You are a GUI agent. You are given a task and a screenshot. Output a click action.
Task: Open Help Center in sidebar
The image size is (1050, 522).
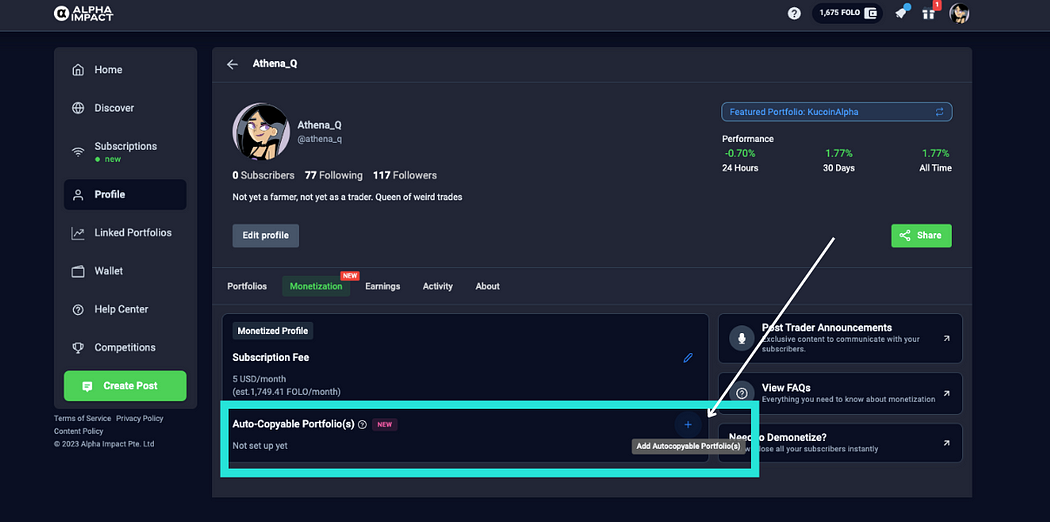[125, 309]
